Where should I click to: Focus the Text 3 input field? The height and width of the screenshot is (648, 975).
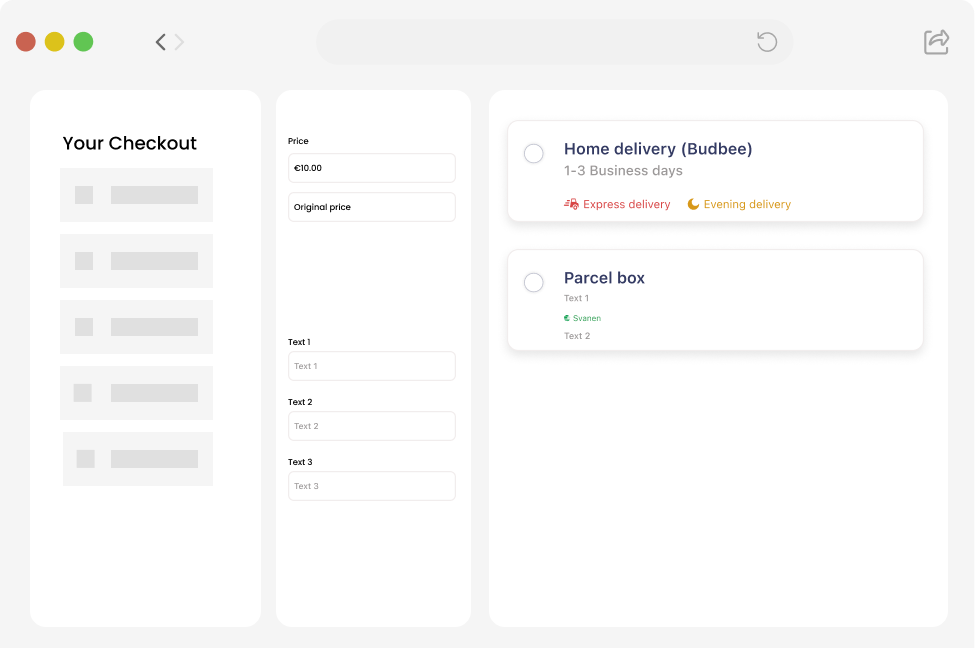[x=371, y=486]
